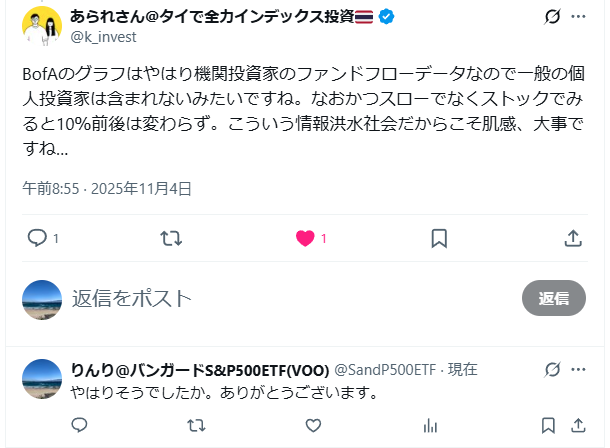Image resolution: width=610 pixels, height=448 pixels.
Task: Unlike the post with pink heart
Action: pos(305,238)
